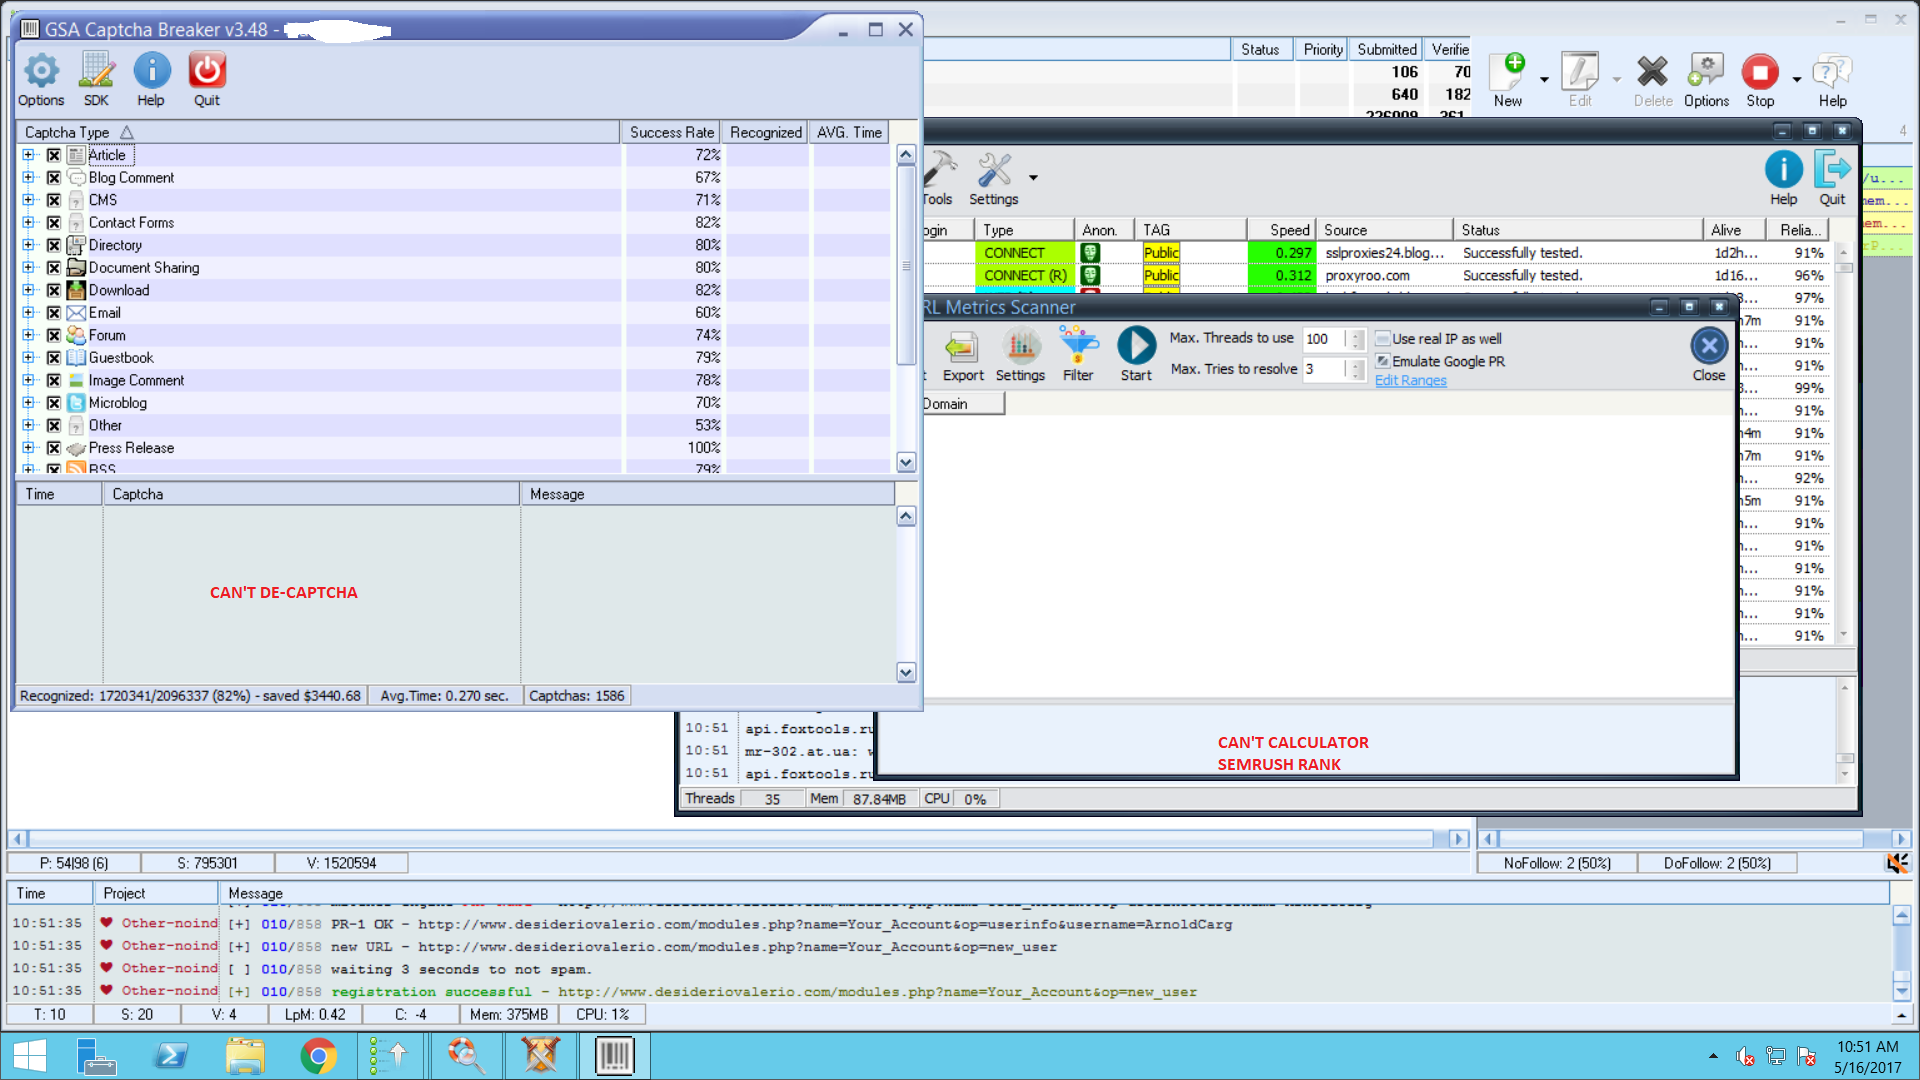The image size is (1920, 1080).
Task: Open Tools in the proxy window
Action: (938, 180)
